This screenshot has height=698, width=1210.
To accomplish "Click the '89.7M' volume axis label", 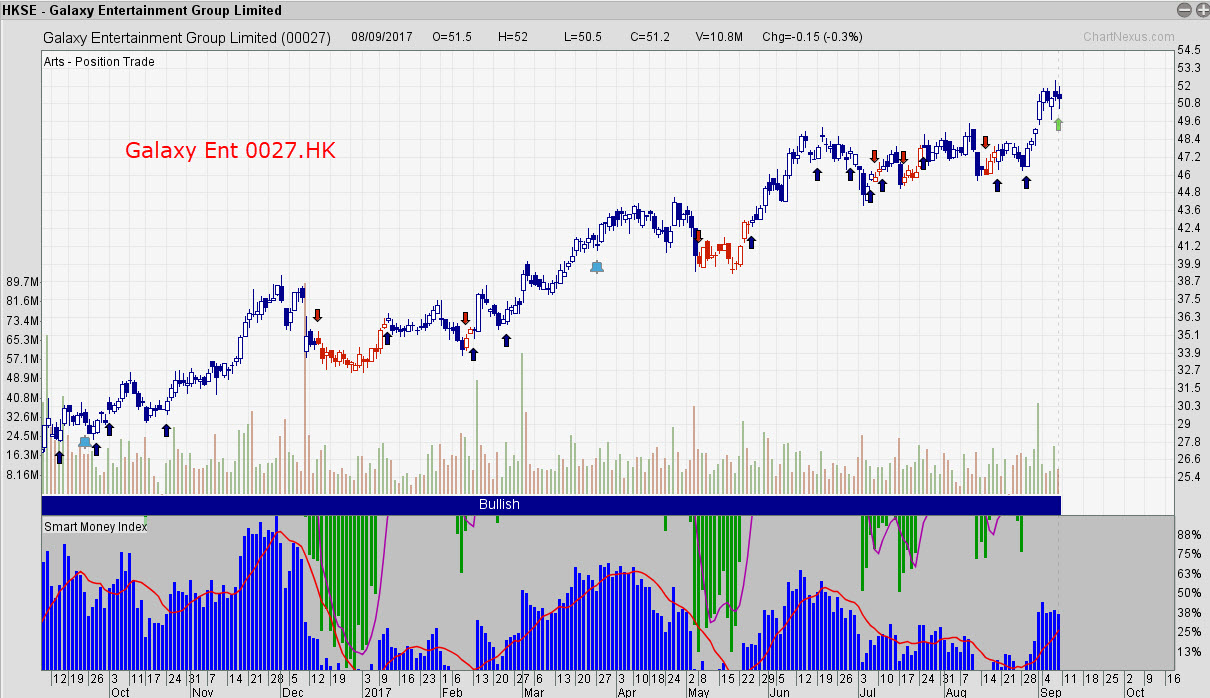I will 23,282.
